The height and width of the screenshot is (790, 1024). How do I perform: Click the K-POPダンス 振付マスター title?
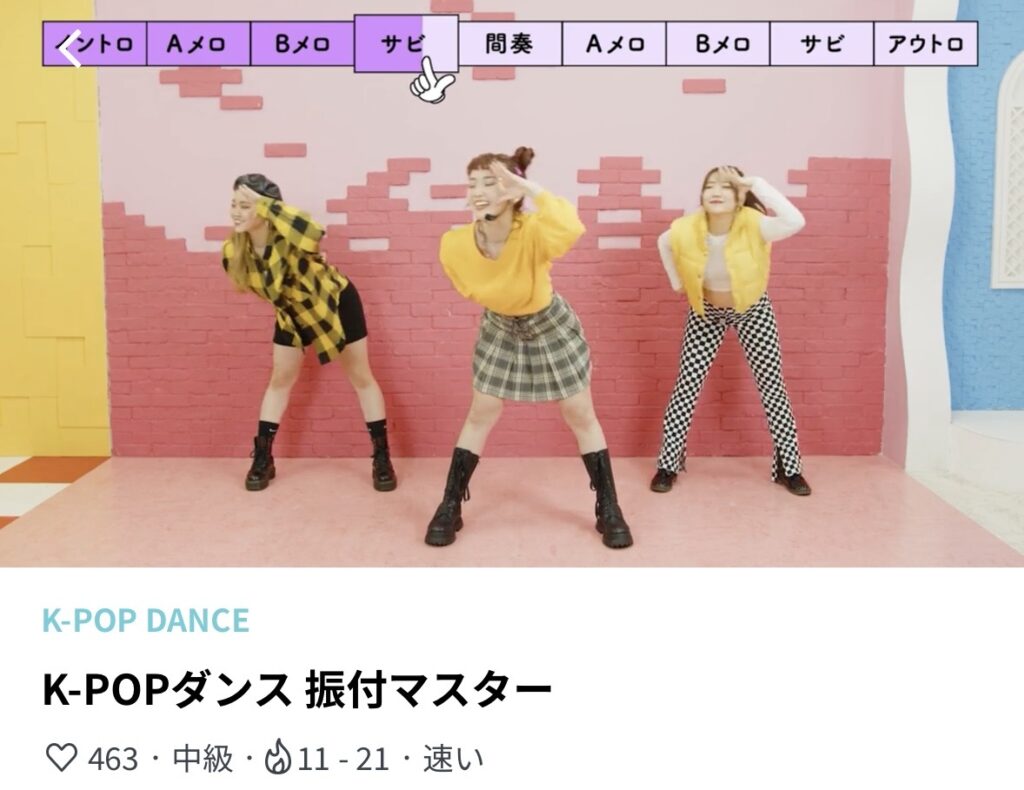tap(297, 689)
